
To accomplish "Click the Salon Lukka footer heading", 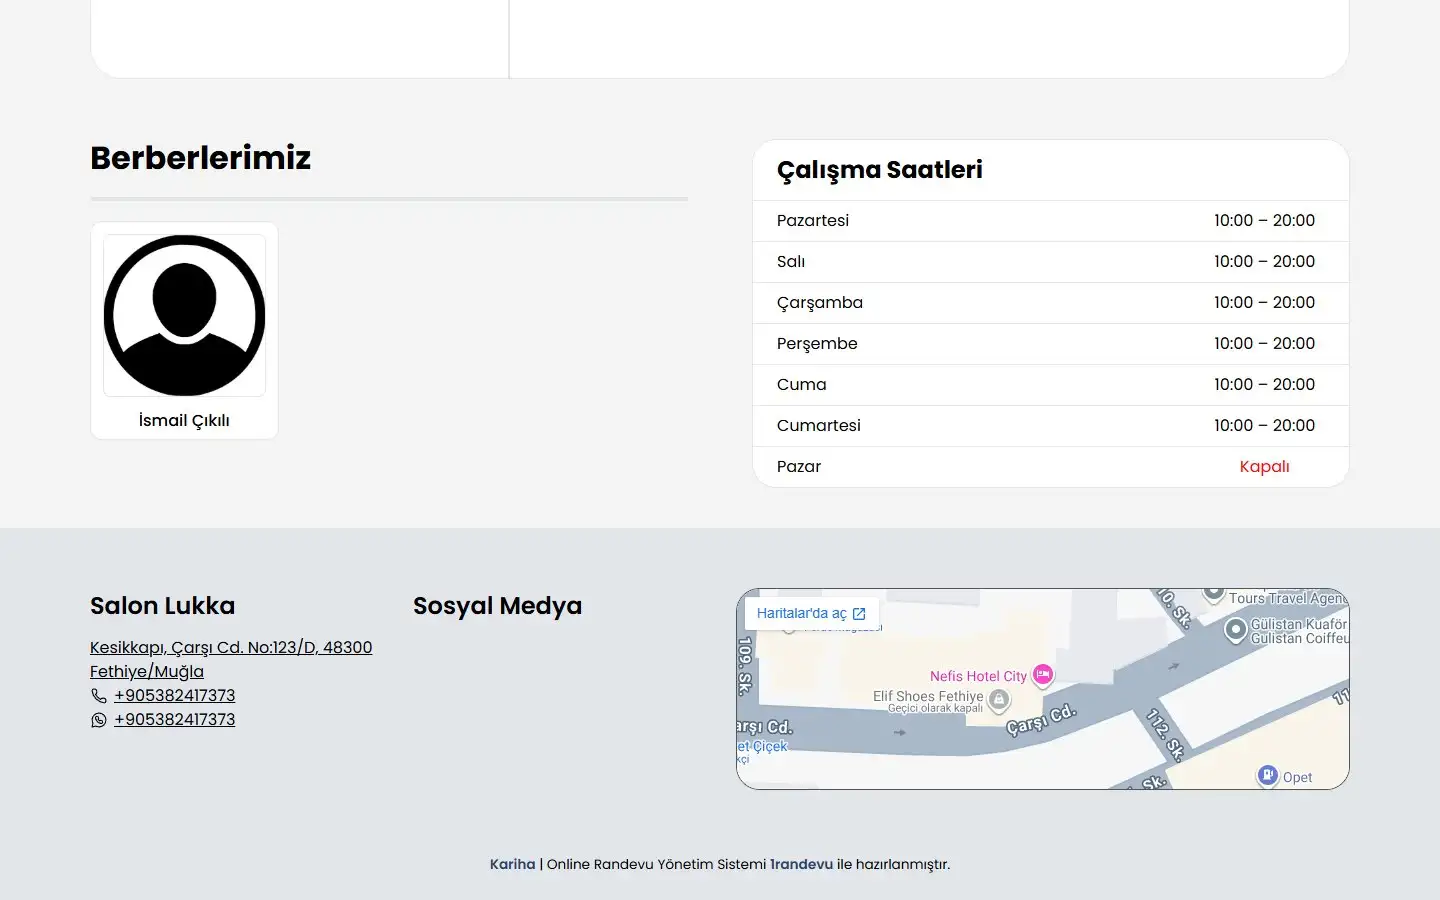I will pos(163,606).
